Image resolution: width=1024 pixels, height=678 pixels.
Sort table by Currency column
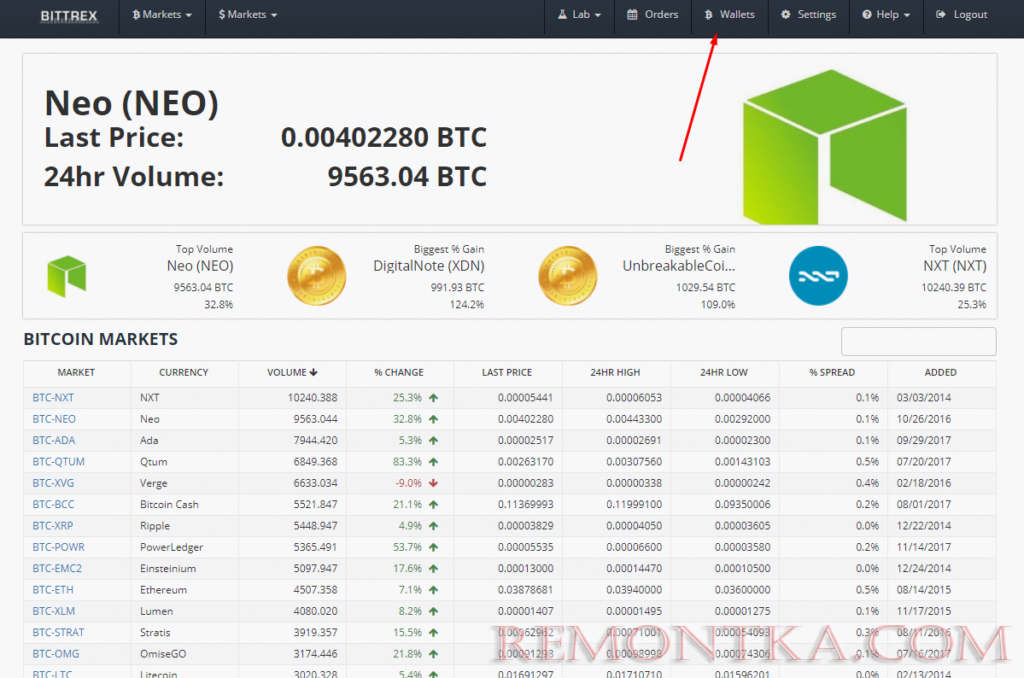[x=184, y=372]
